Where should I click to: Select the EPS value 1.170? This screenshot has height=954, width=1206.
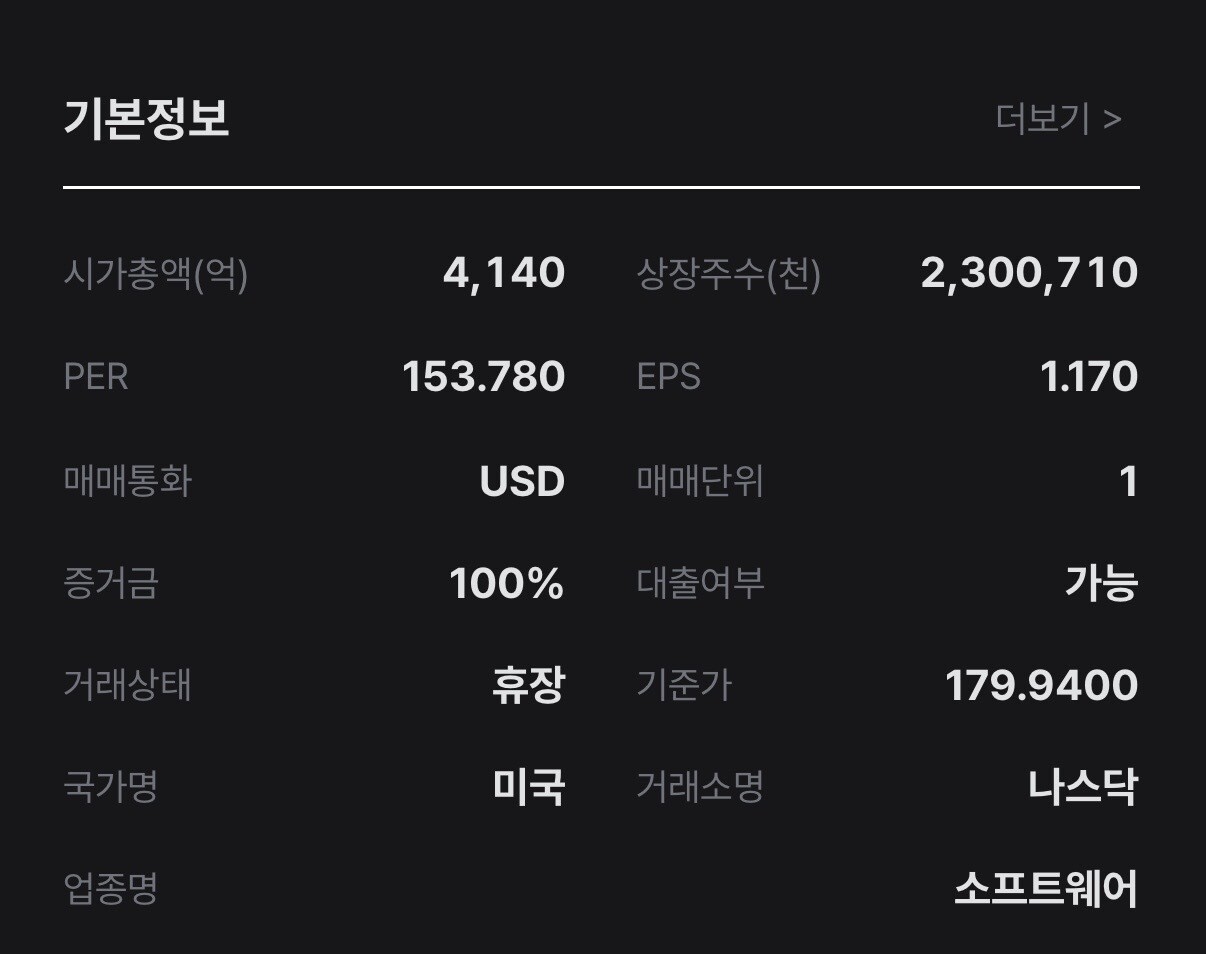(1089, 377)
